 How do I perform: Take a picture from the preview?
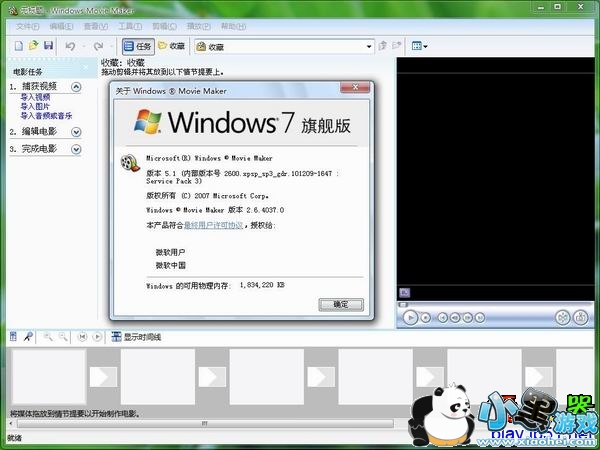click(580, 318)
